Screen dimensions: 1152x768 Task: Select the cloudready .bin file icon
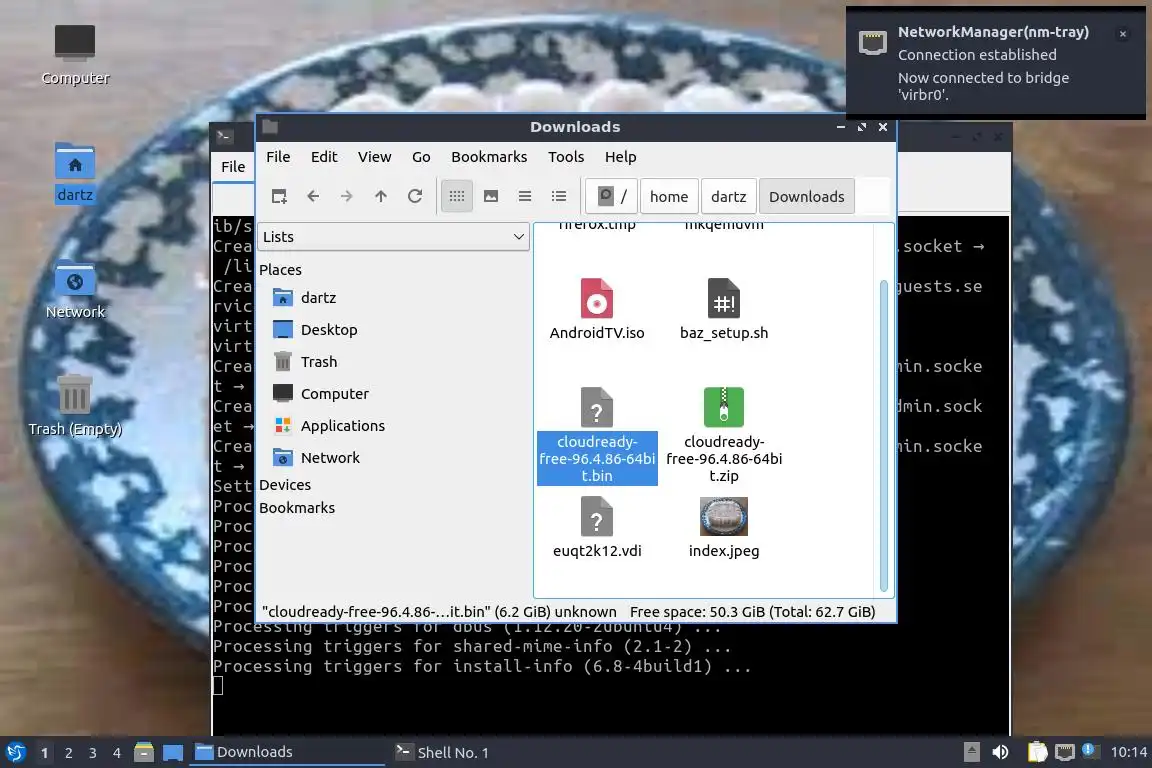(597, 407)
